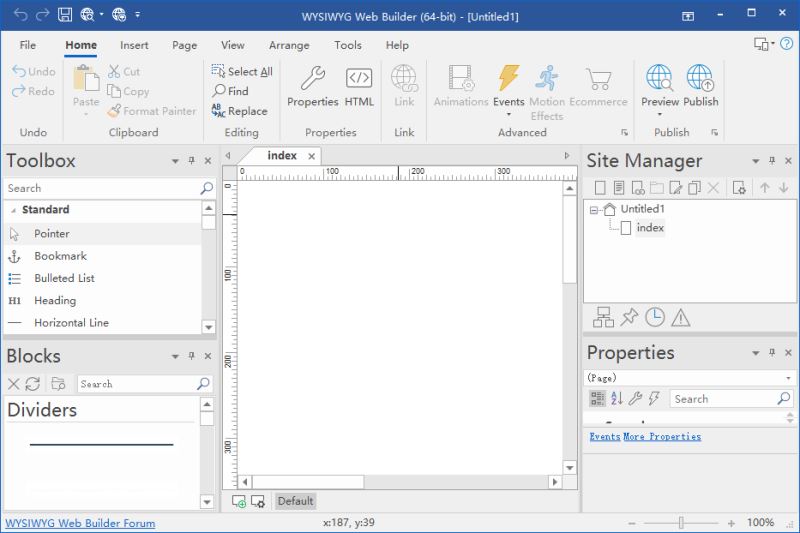Click the Toolbox search field

100,188
